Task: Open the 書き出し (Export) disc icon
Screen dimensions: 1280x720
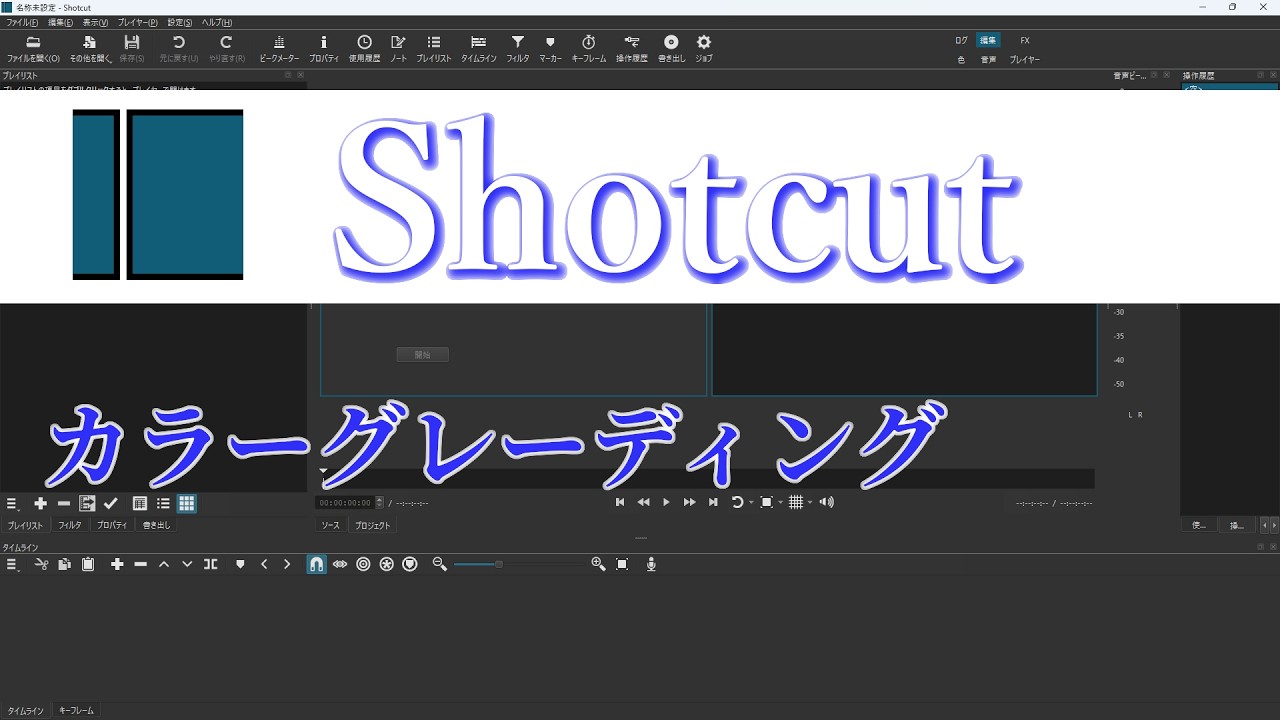Action: click(671, 42)
